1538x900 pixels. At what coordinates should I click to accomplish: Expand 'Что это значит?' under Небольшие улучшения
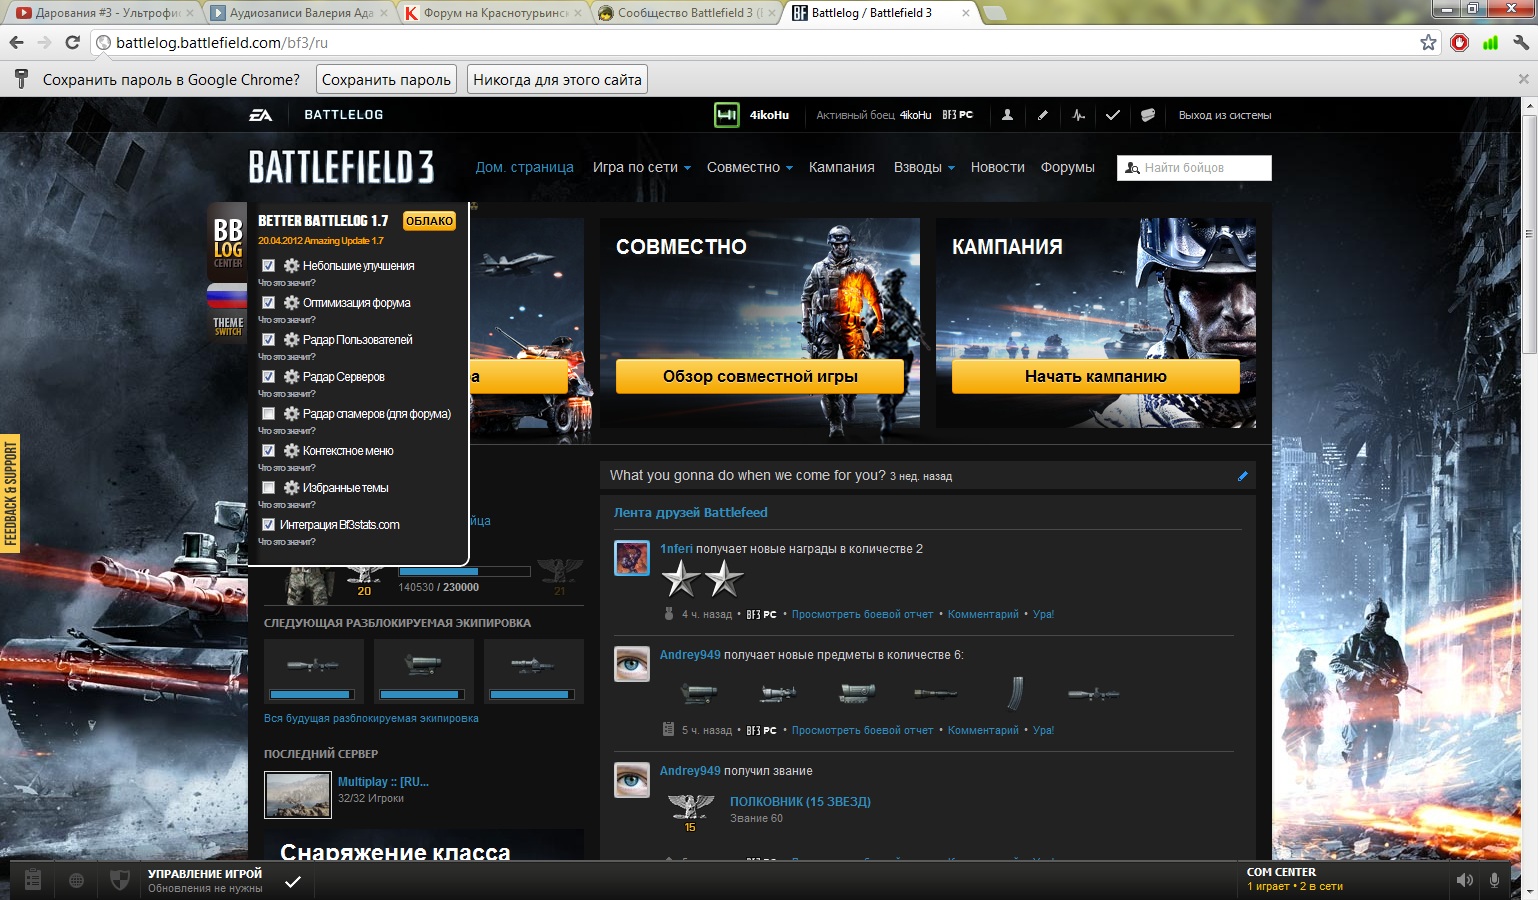pyautogui.click(x=287, y=283)
